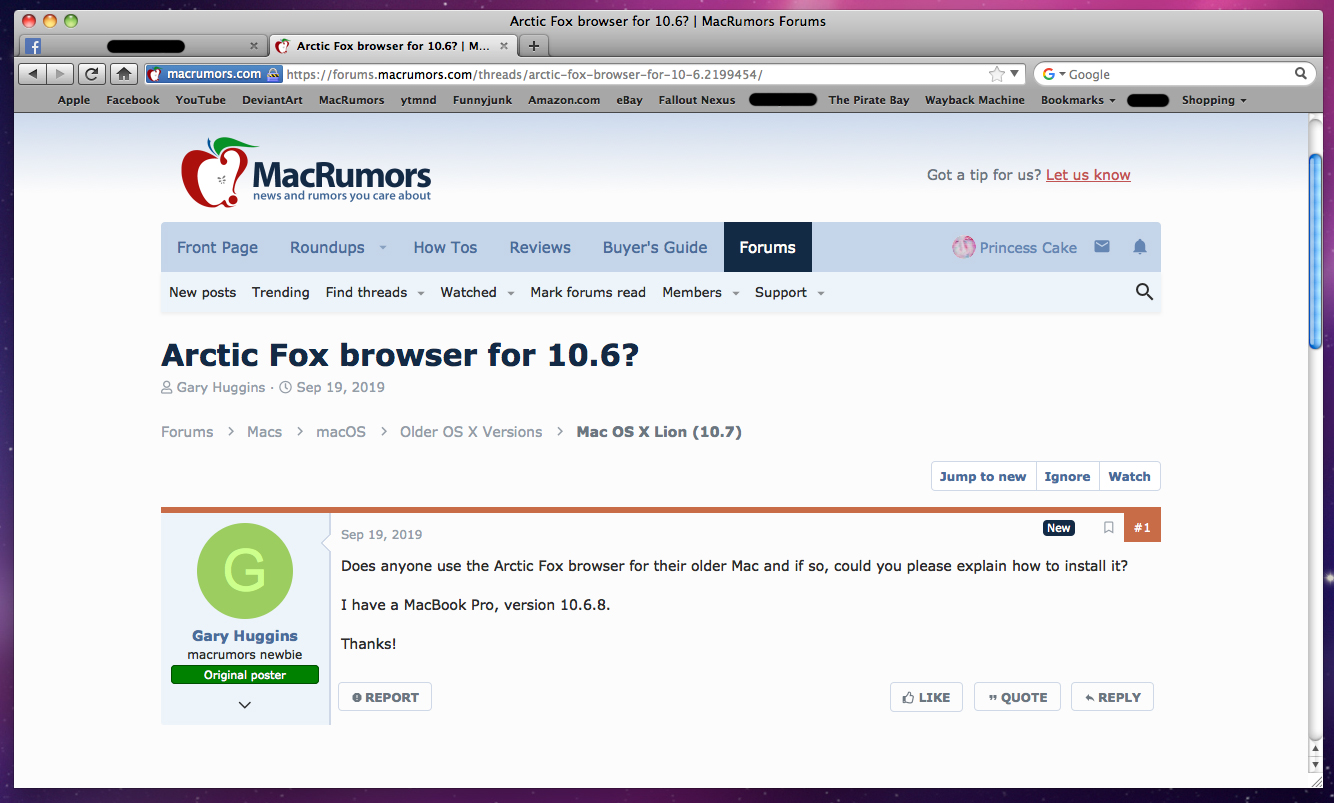Click the thread author Gary Huggins under title

point(221,387)
